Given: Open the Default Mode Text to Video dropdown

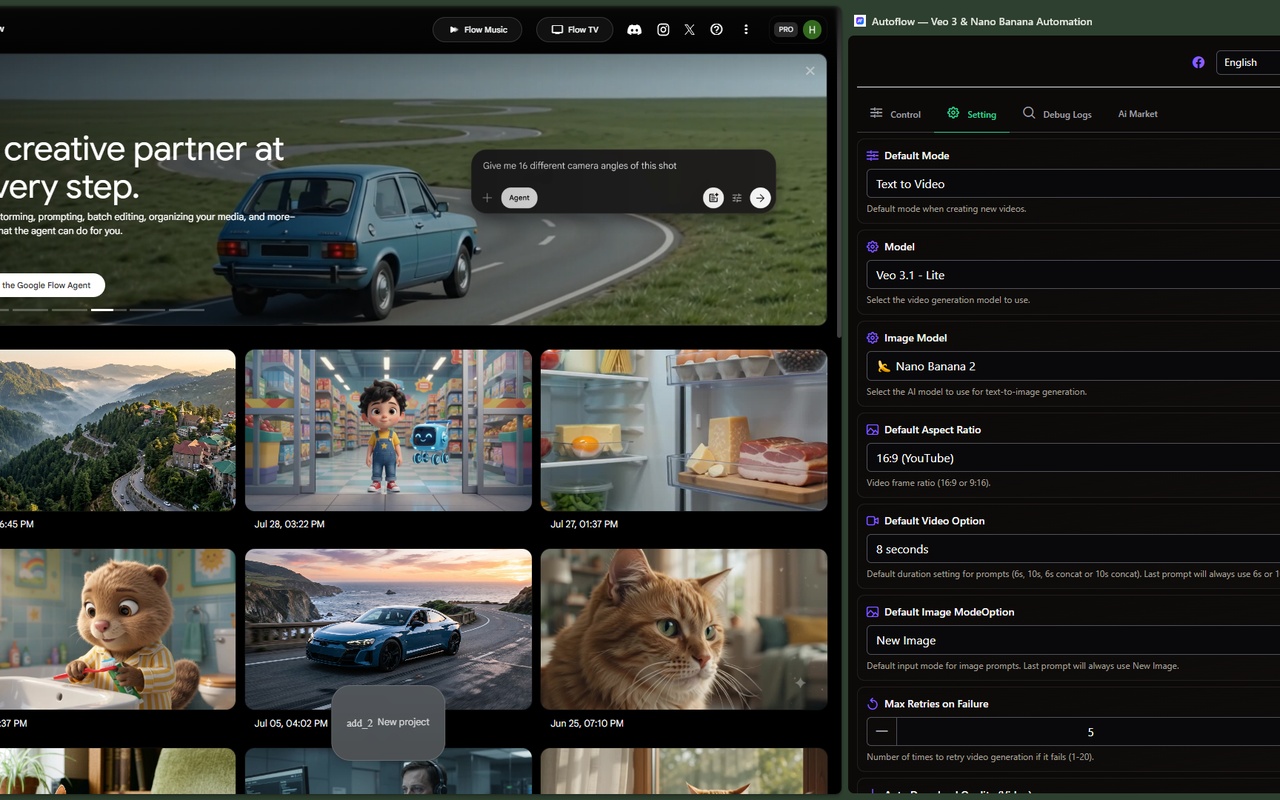Looking at the screenshot, I should click(x=1073, y=184).
